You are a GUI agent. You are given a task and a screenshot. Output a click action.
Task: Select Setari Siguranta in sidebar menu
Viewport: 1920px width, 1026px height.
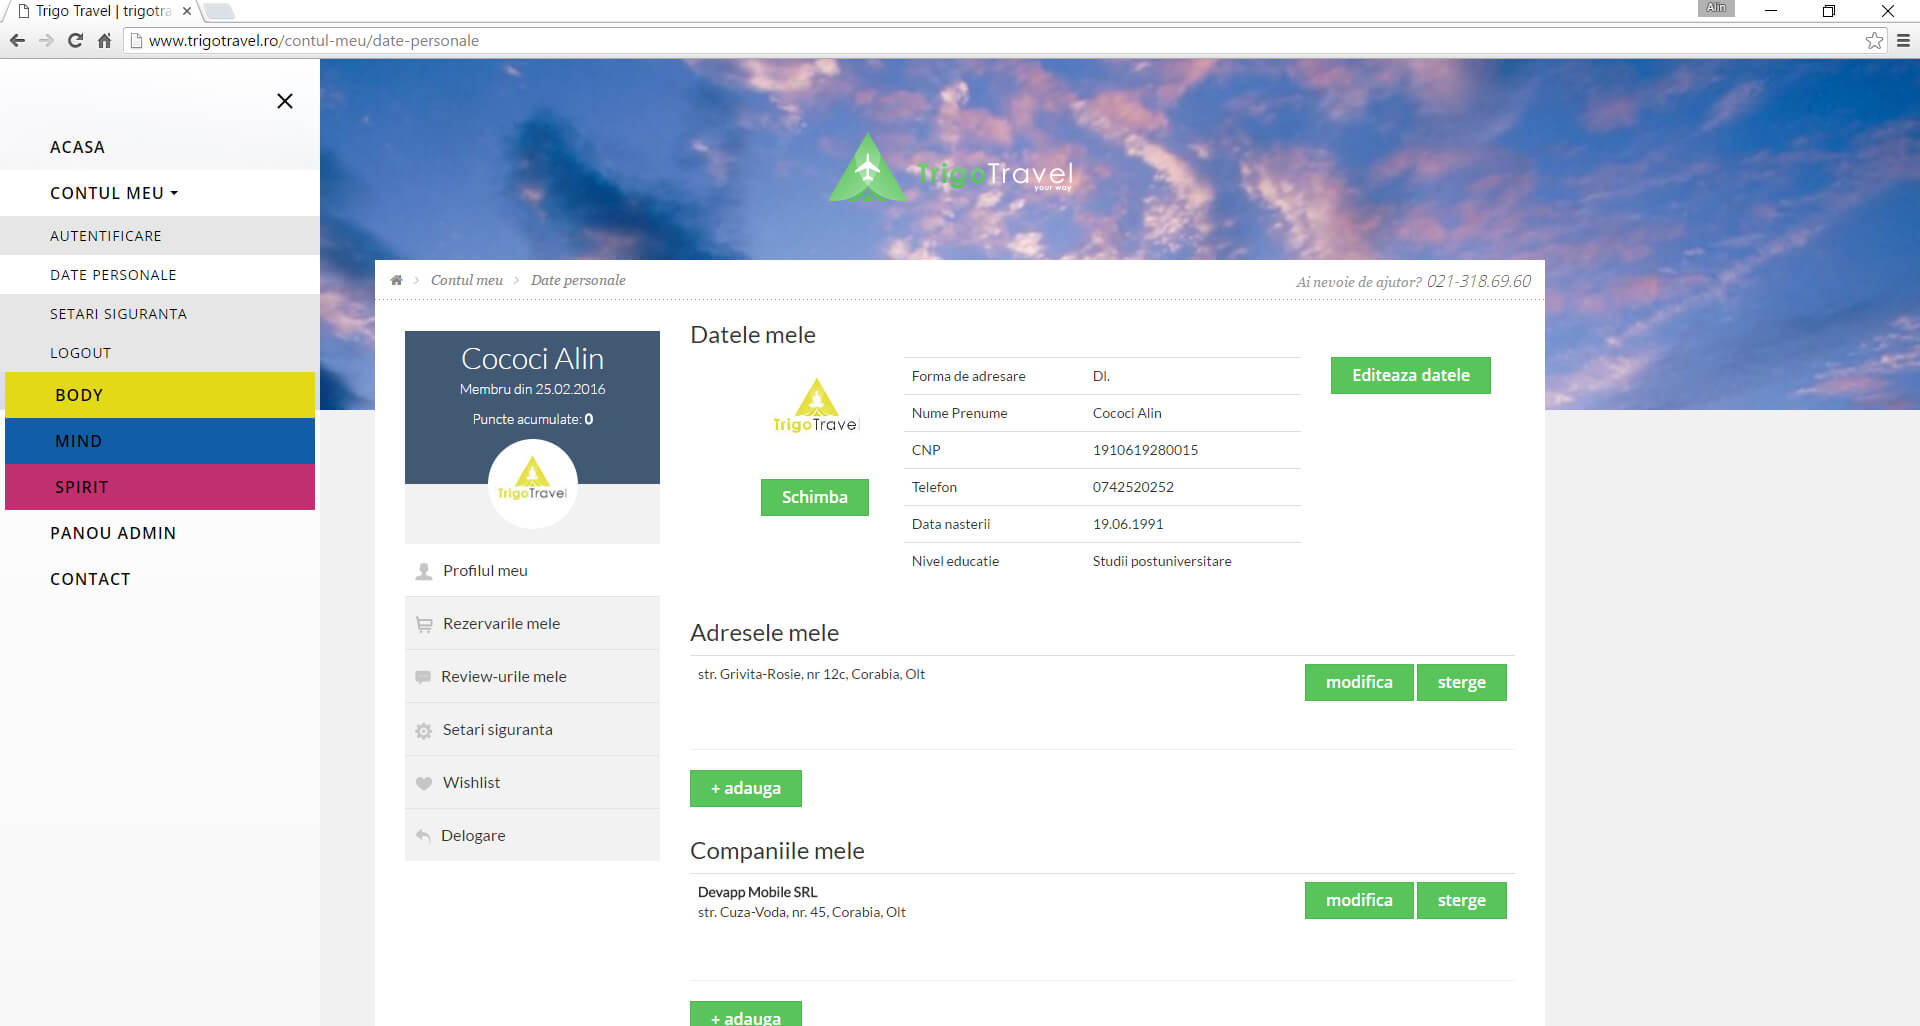click(118, 314)
